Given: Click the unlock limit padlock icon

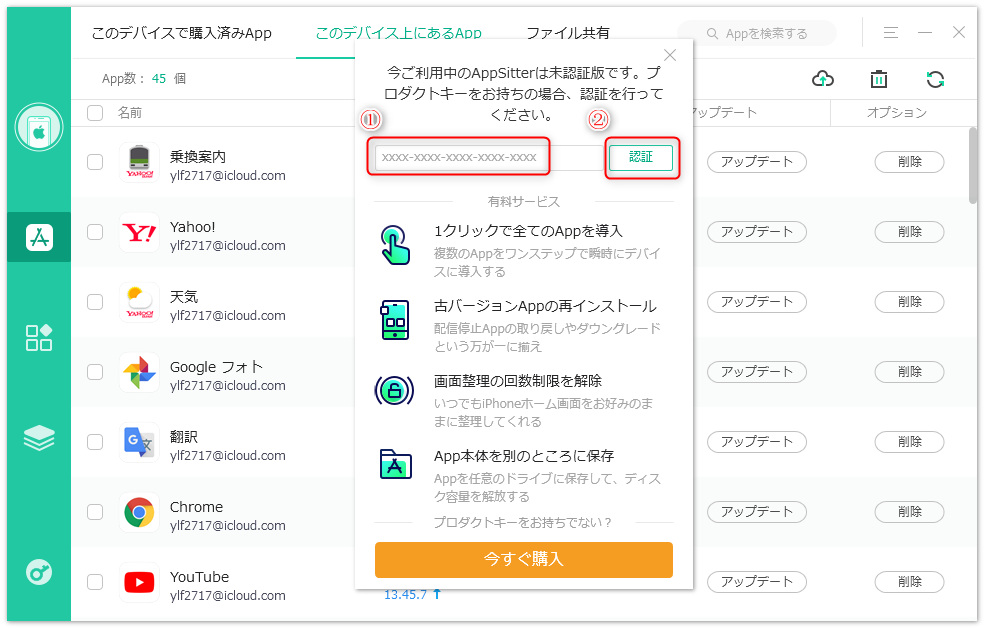Looking at the screenshot, I should point(394,391).
